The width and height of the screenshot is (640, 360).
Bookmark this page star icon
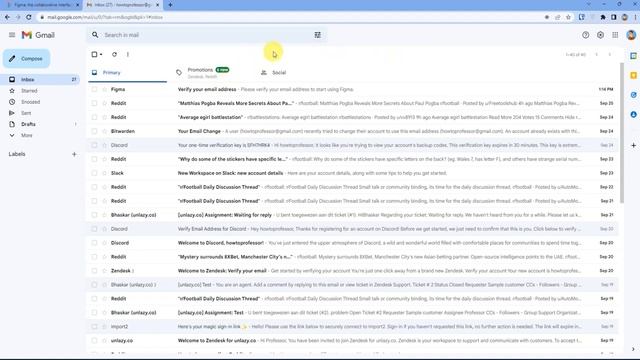(x=568, y=17)
